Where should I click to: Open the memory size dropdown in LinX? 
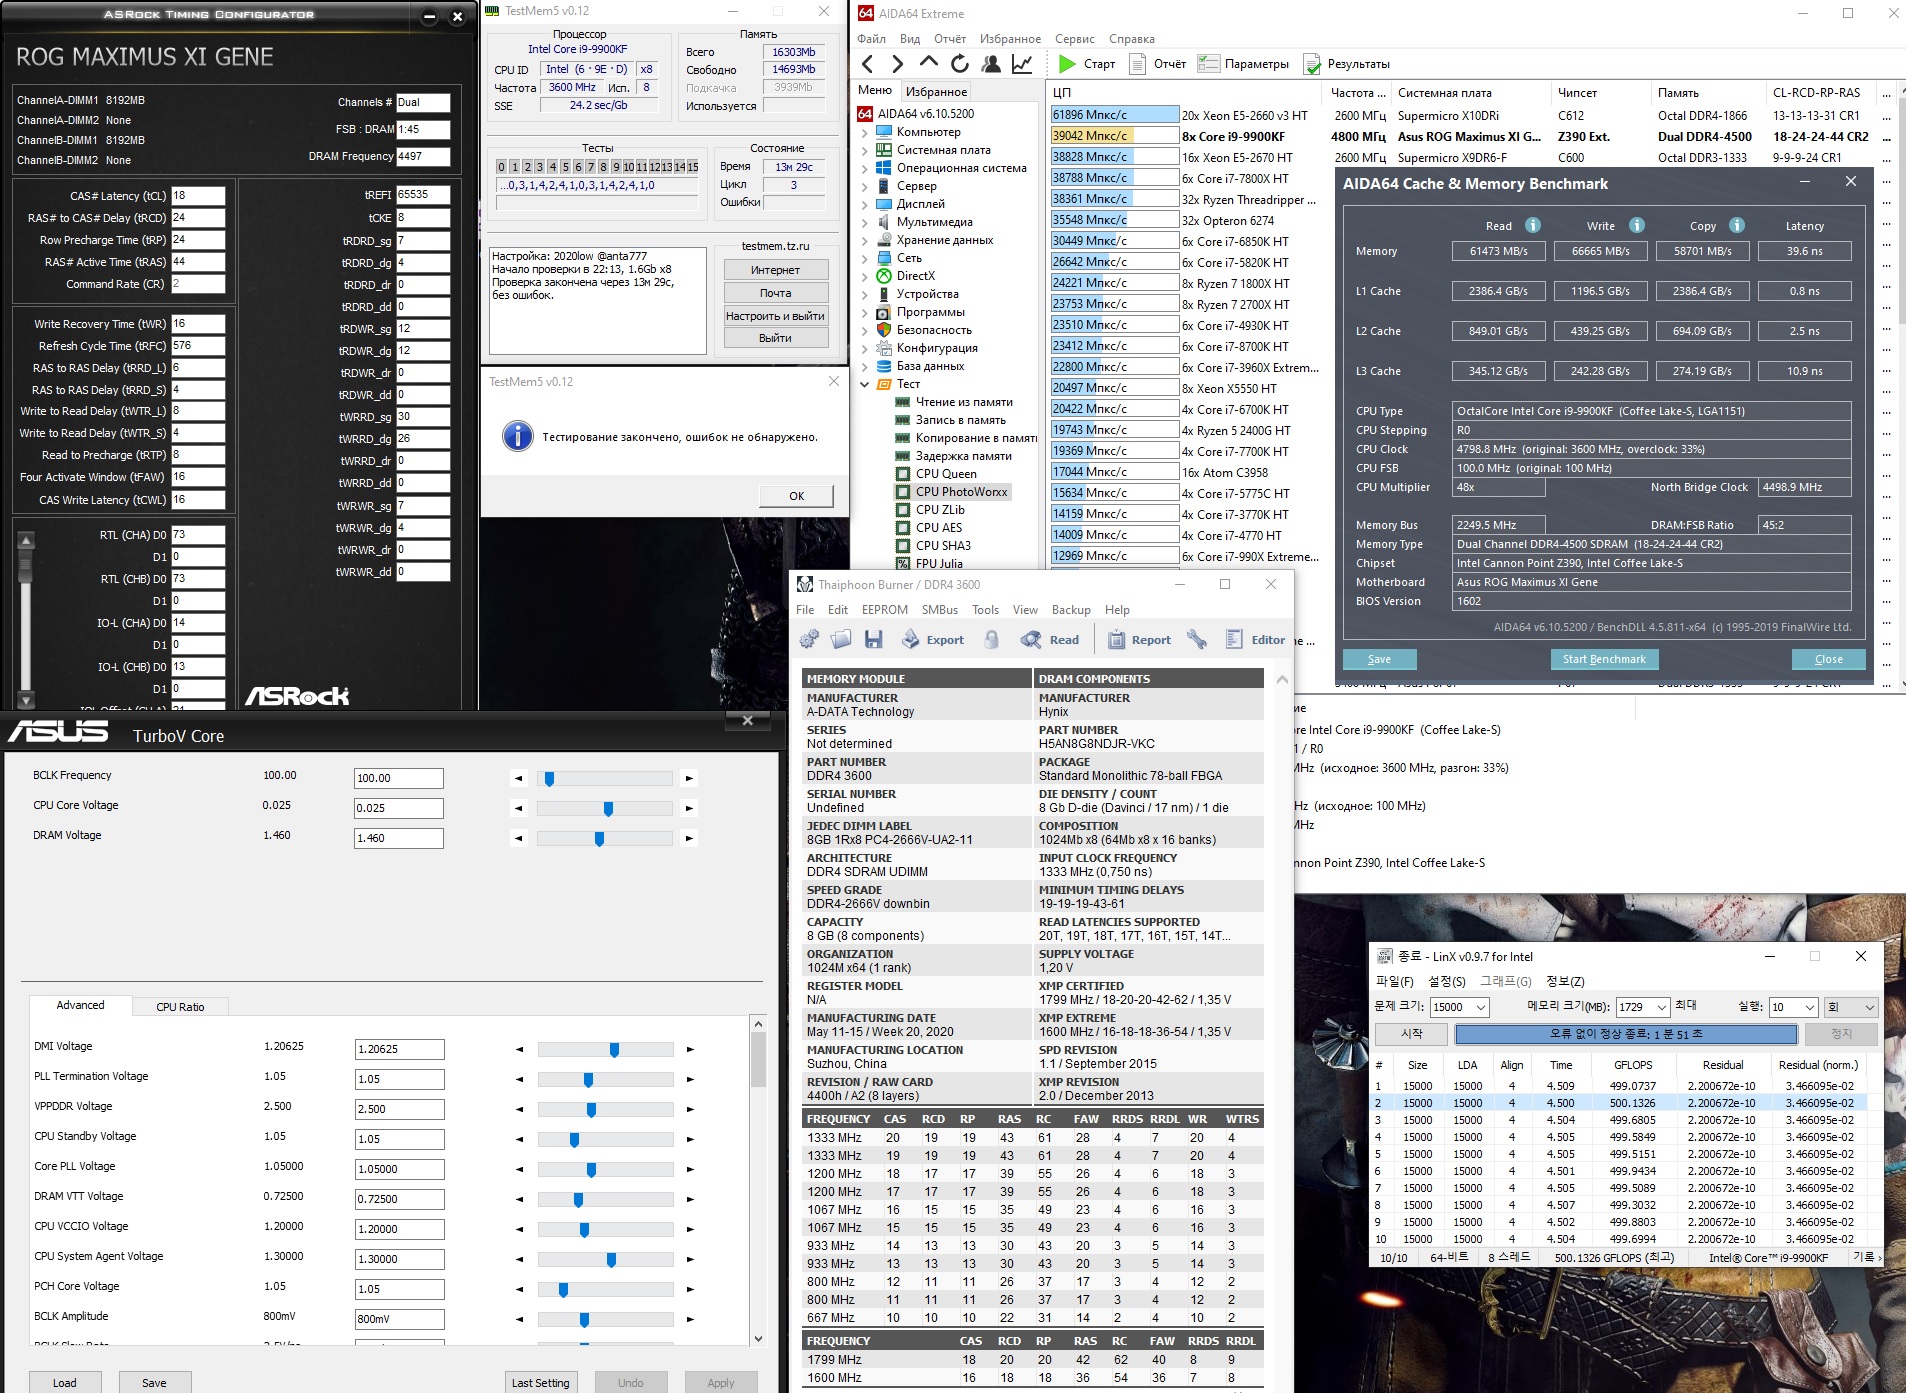pos(1662,1007)
